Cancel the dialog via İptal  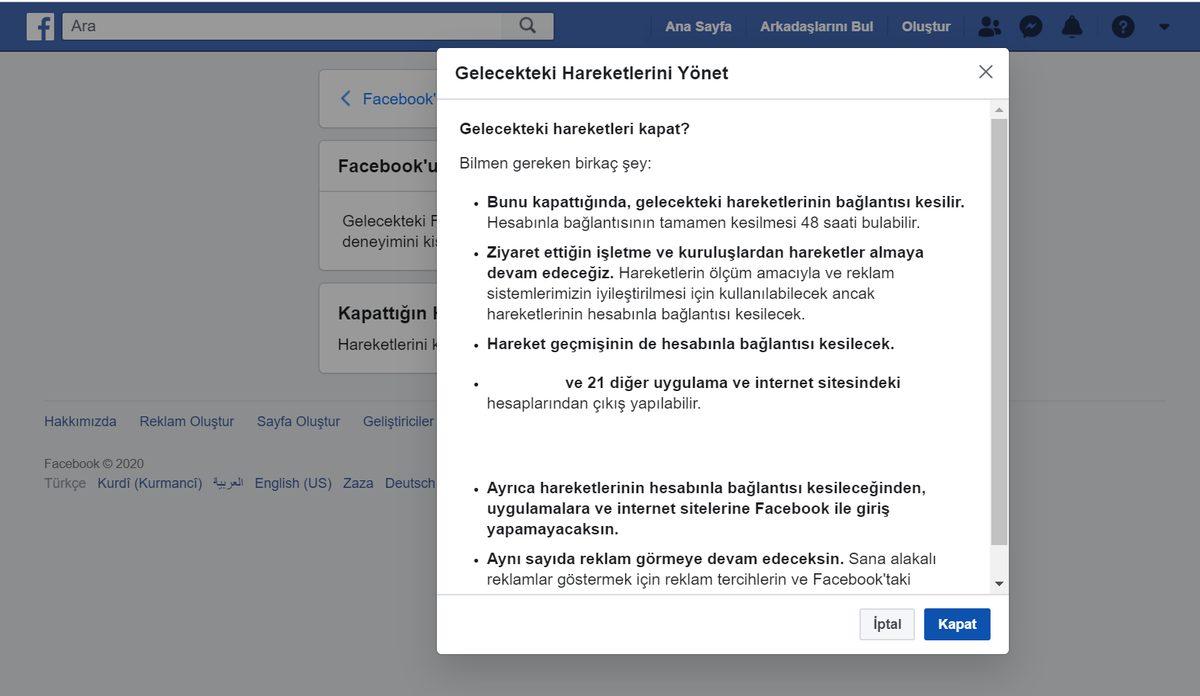[886, 623]
